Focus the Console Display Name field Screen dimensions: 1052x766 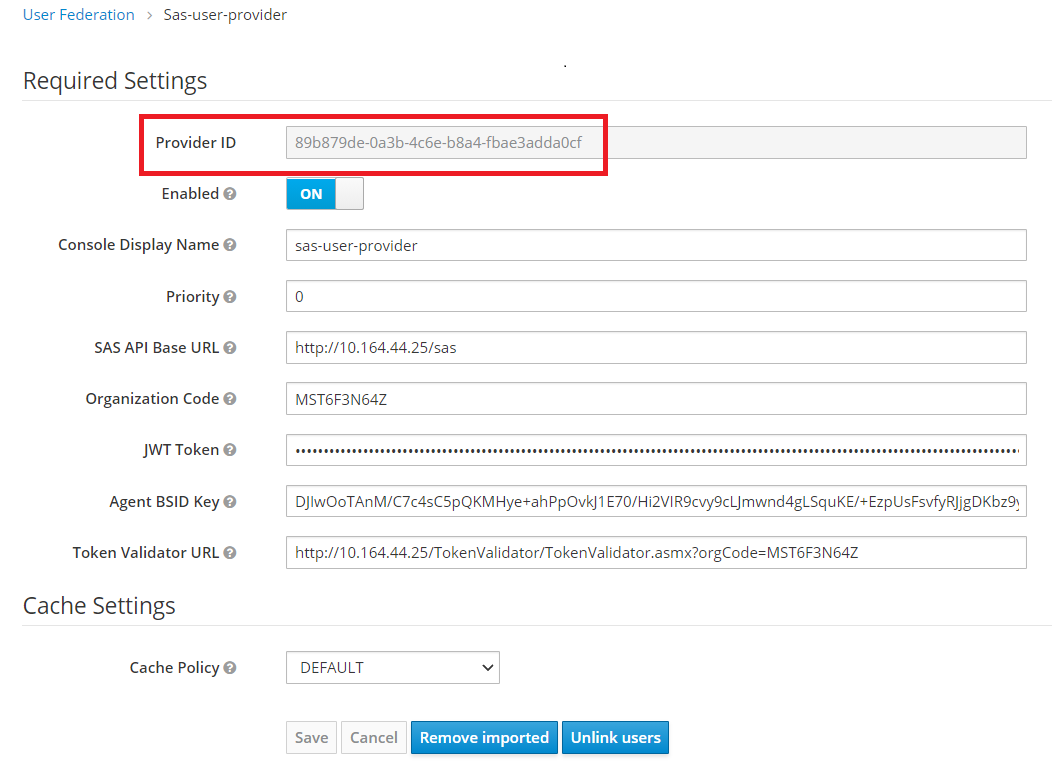(x=655, y=245)
